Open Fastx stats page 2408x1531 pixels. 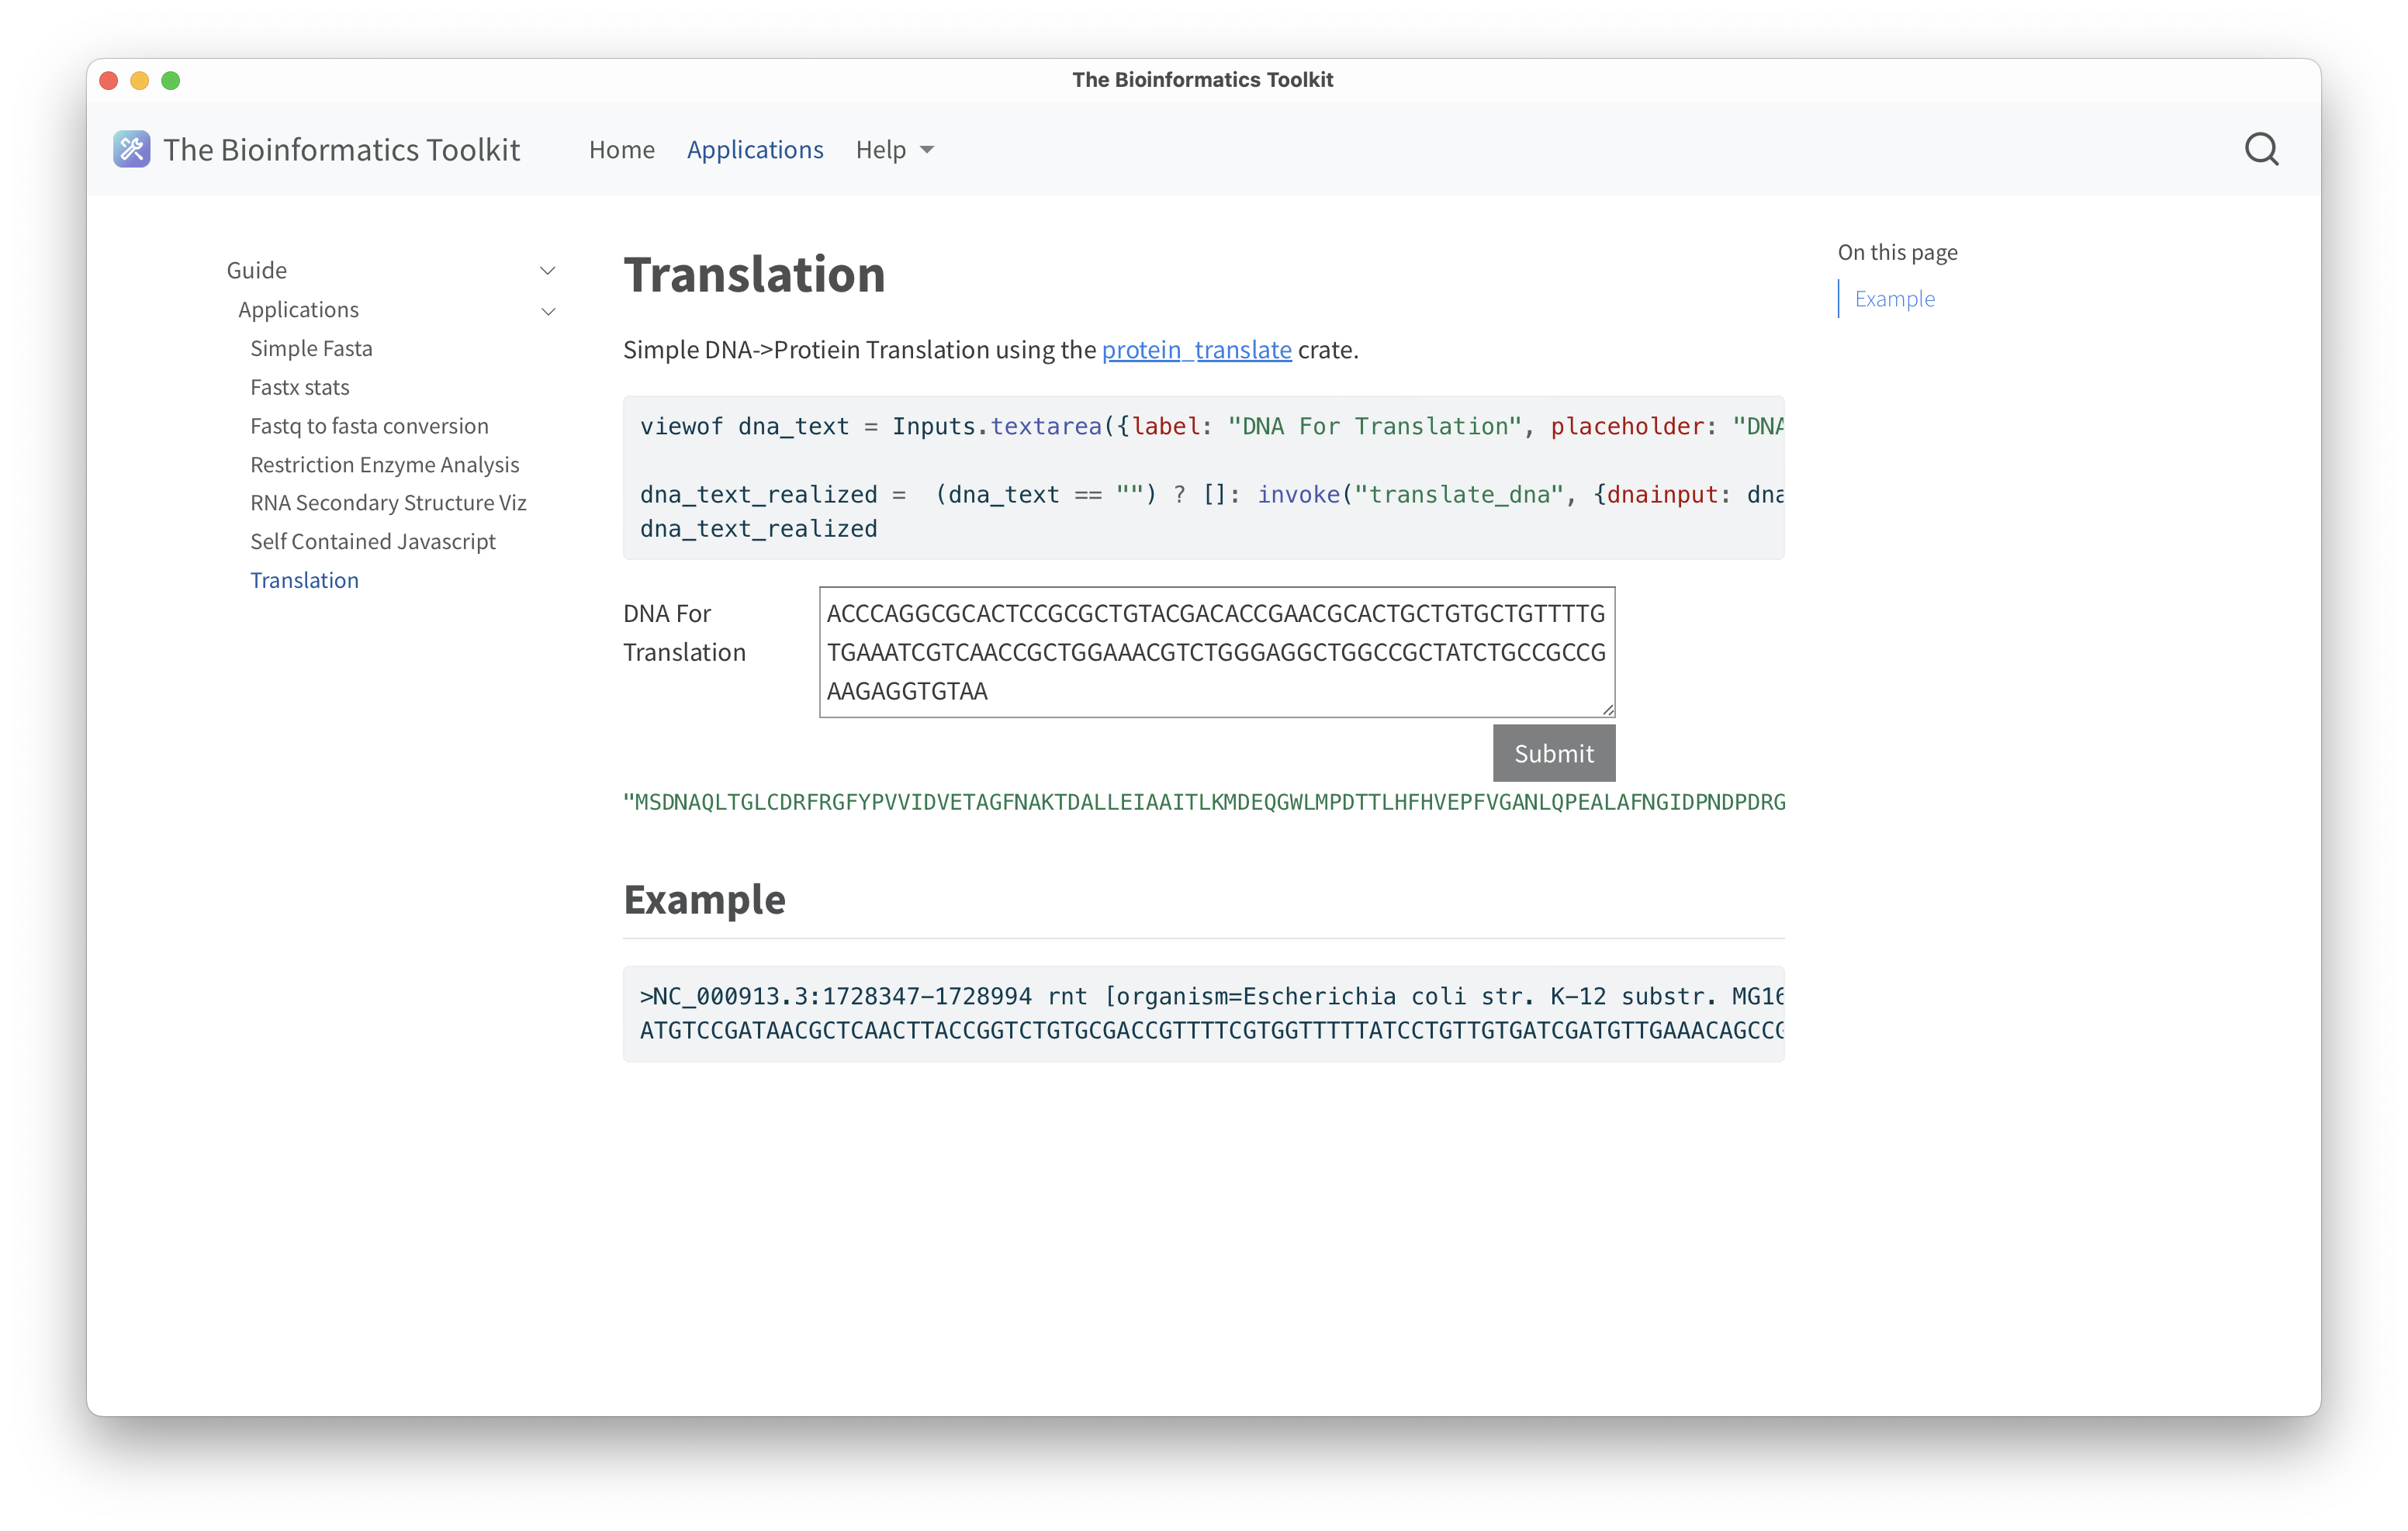299,387
